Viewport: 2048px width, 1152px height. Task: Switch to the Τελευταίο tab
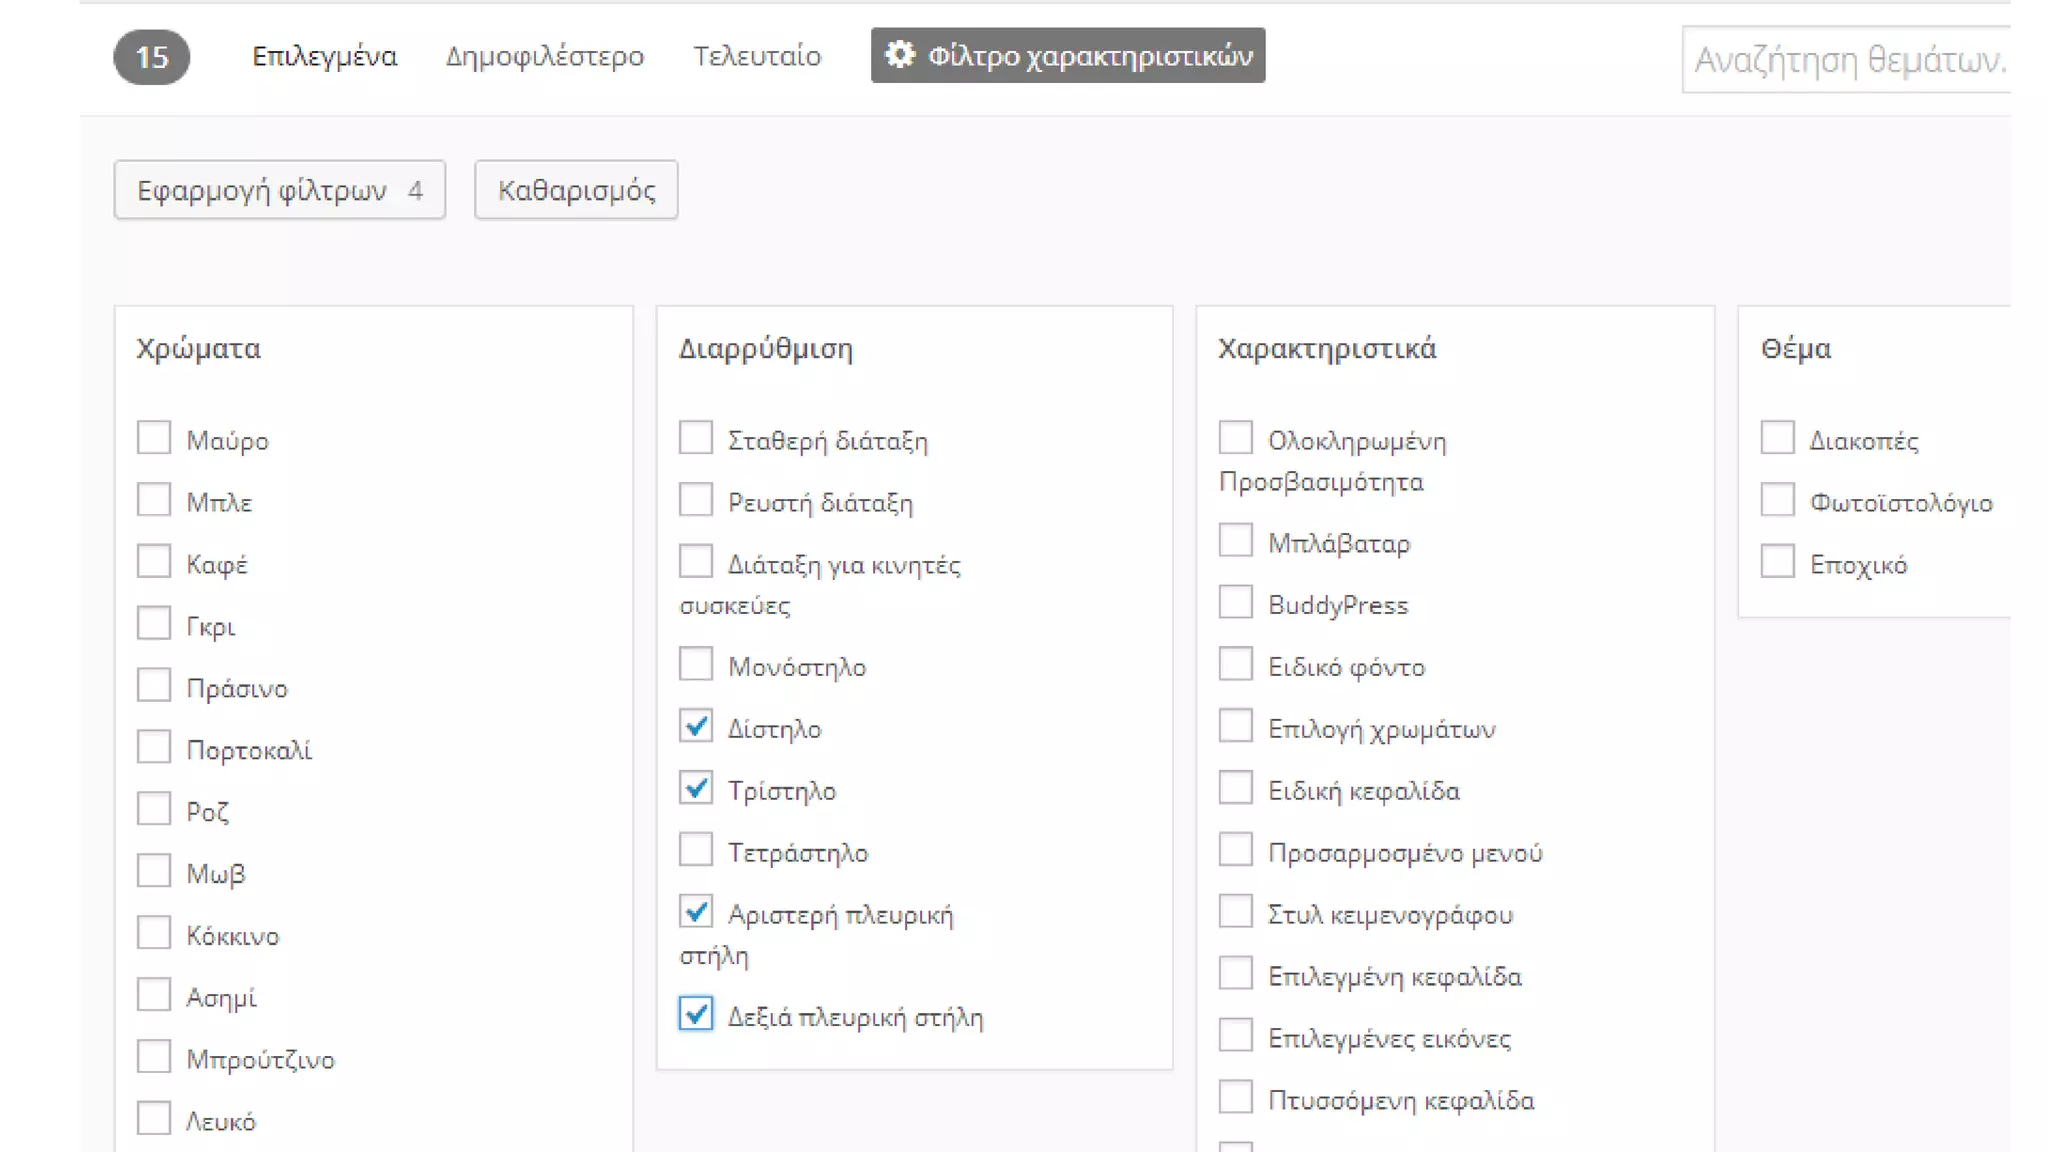(x=757, y=56)
